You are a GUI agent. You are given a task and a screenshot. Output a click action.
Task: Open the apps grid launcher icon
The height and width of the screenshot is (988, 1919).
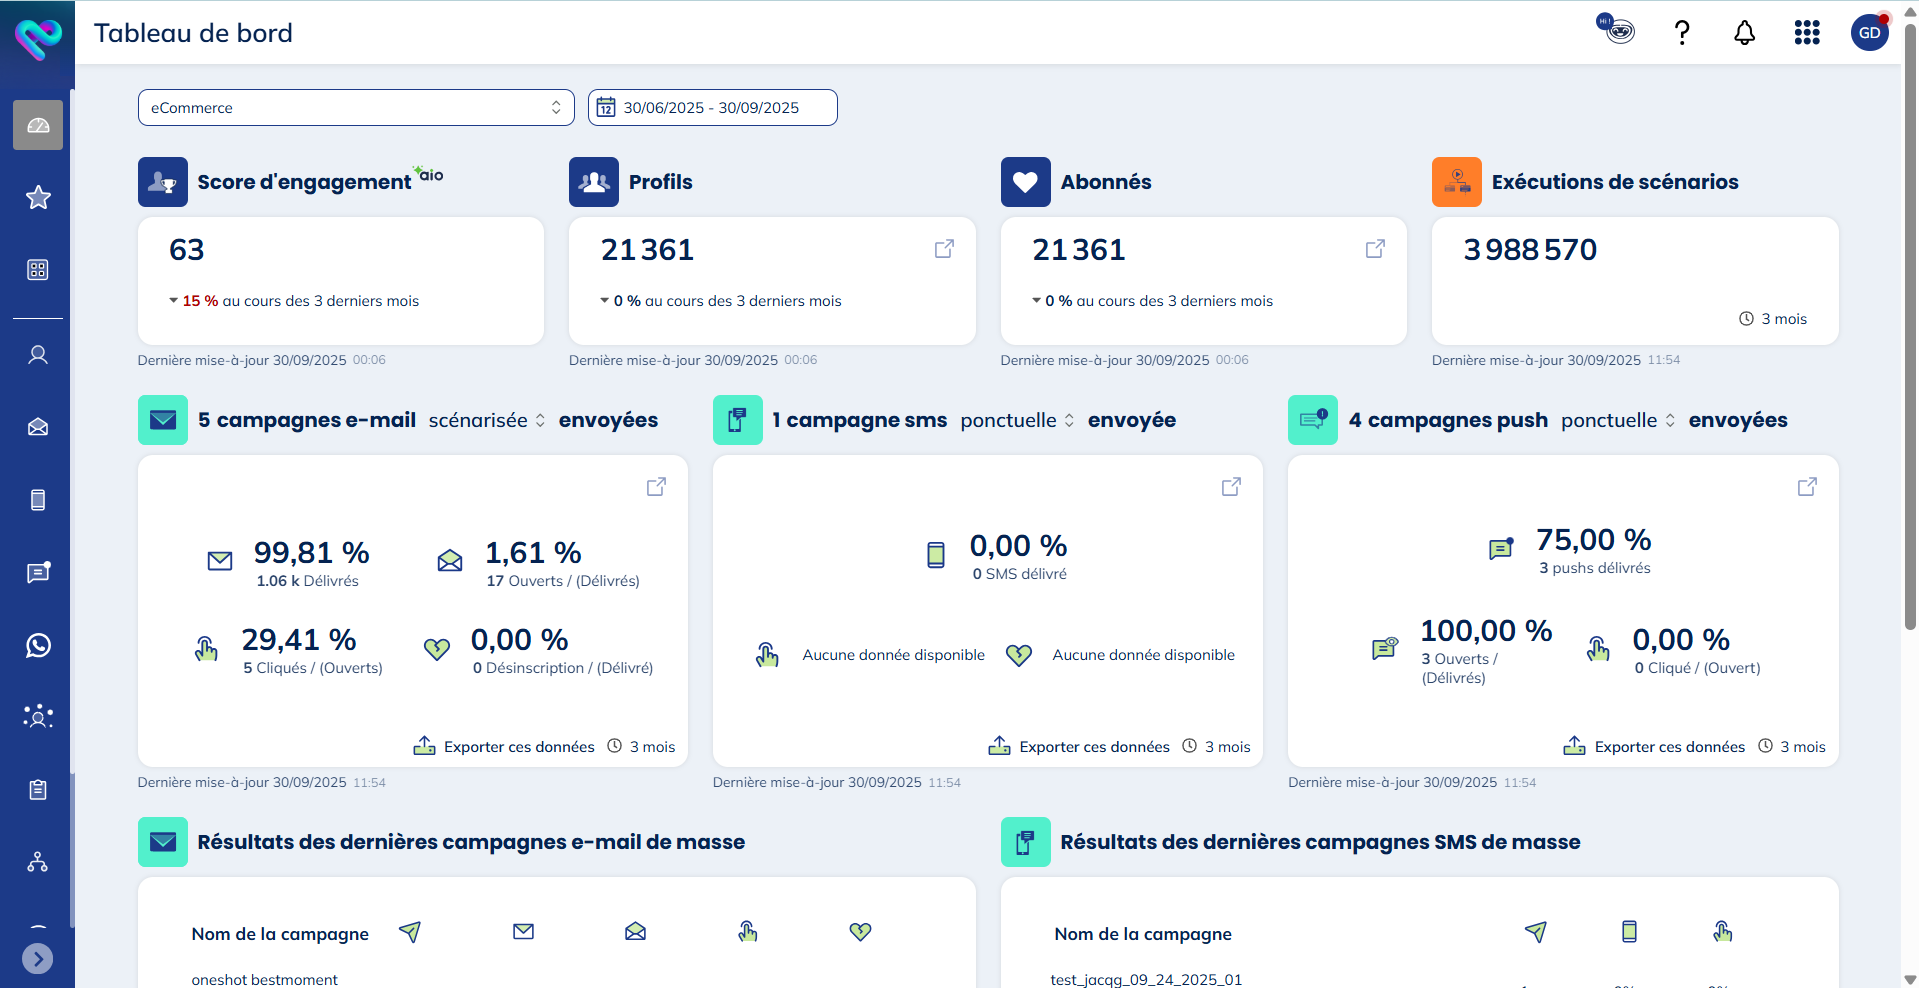click(x=1806, y=33)
